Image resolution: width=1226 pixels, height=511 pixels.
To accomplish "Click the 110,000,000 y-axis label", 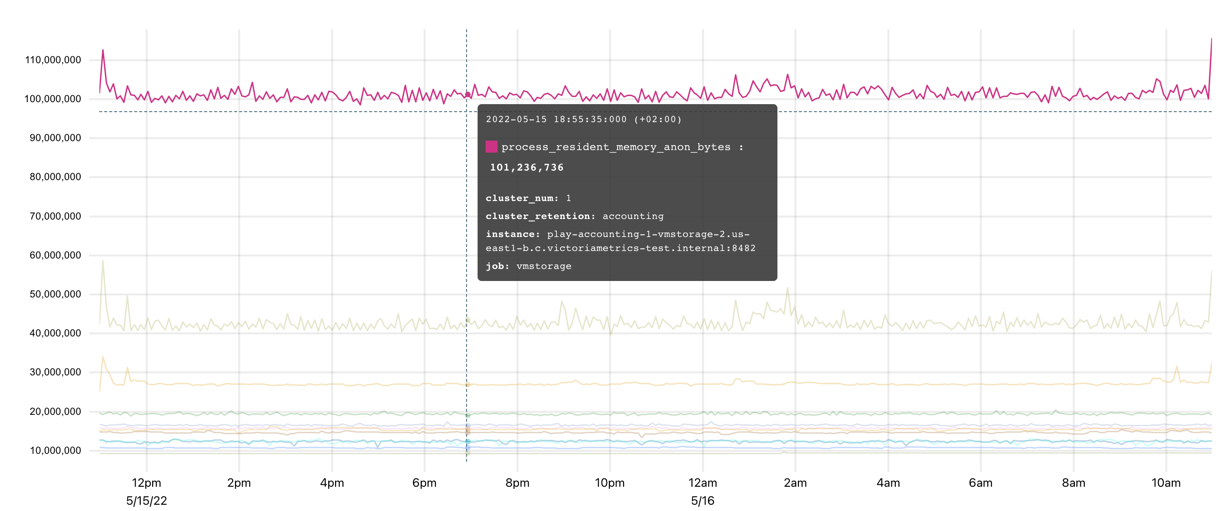I will pyautogui.click(x=53, y=60).
